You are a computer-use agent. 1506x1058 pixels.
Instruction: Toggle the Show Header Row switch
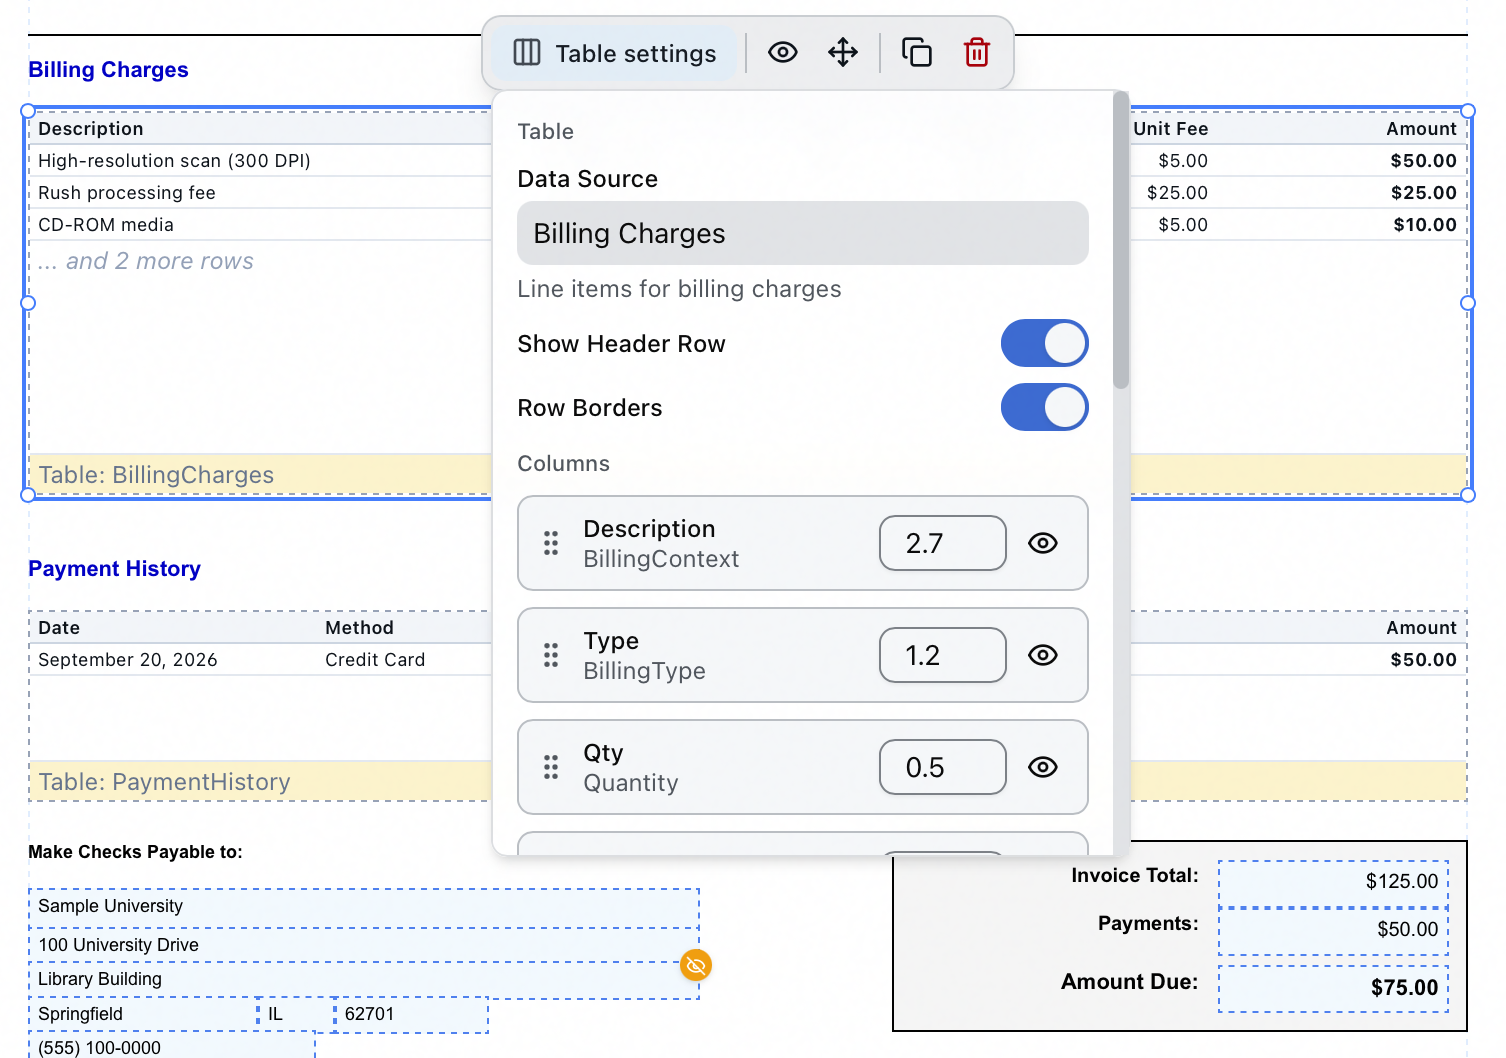point(1045,343)
